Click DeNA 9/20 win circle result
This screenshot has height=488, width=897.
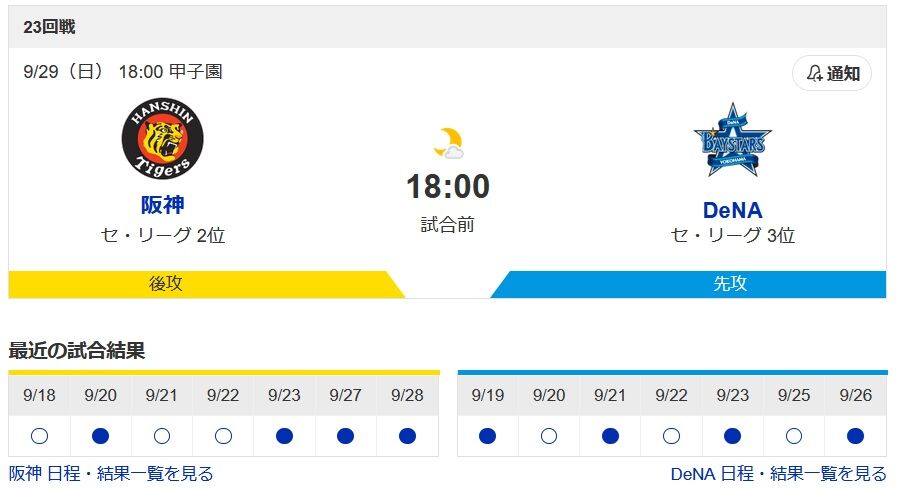point(549,436)
